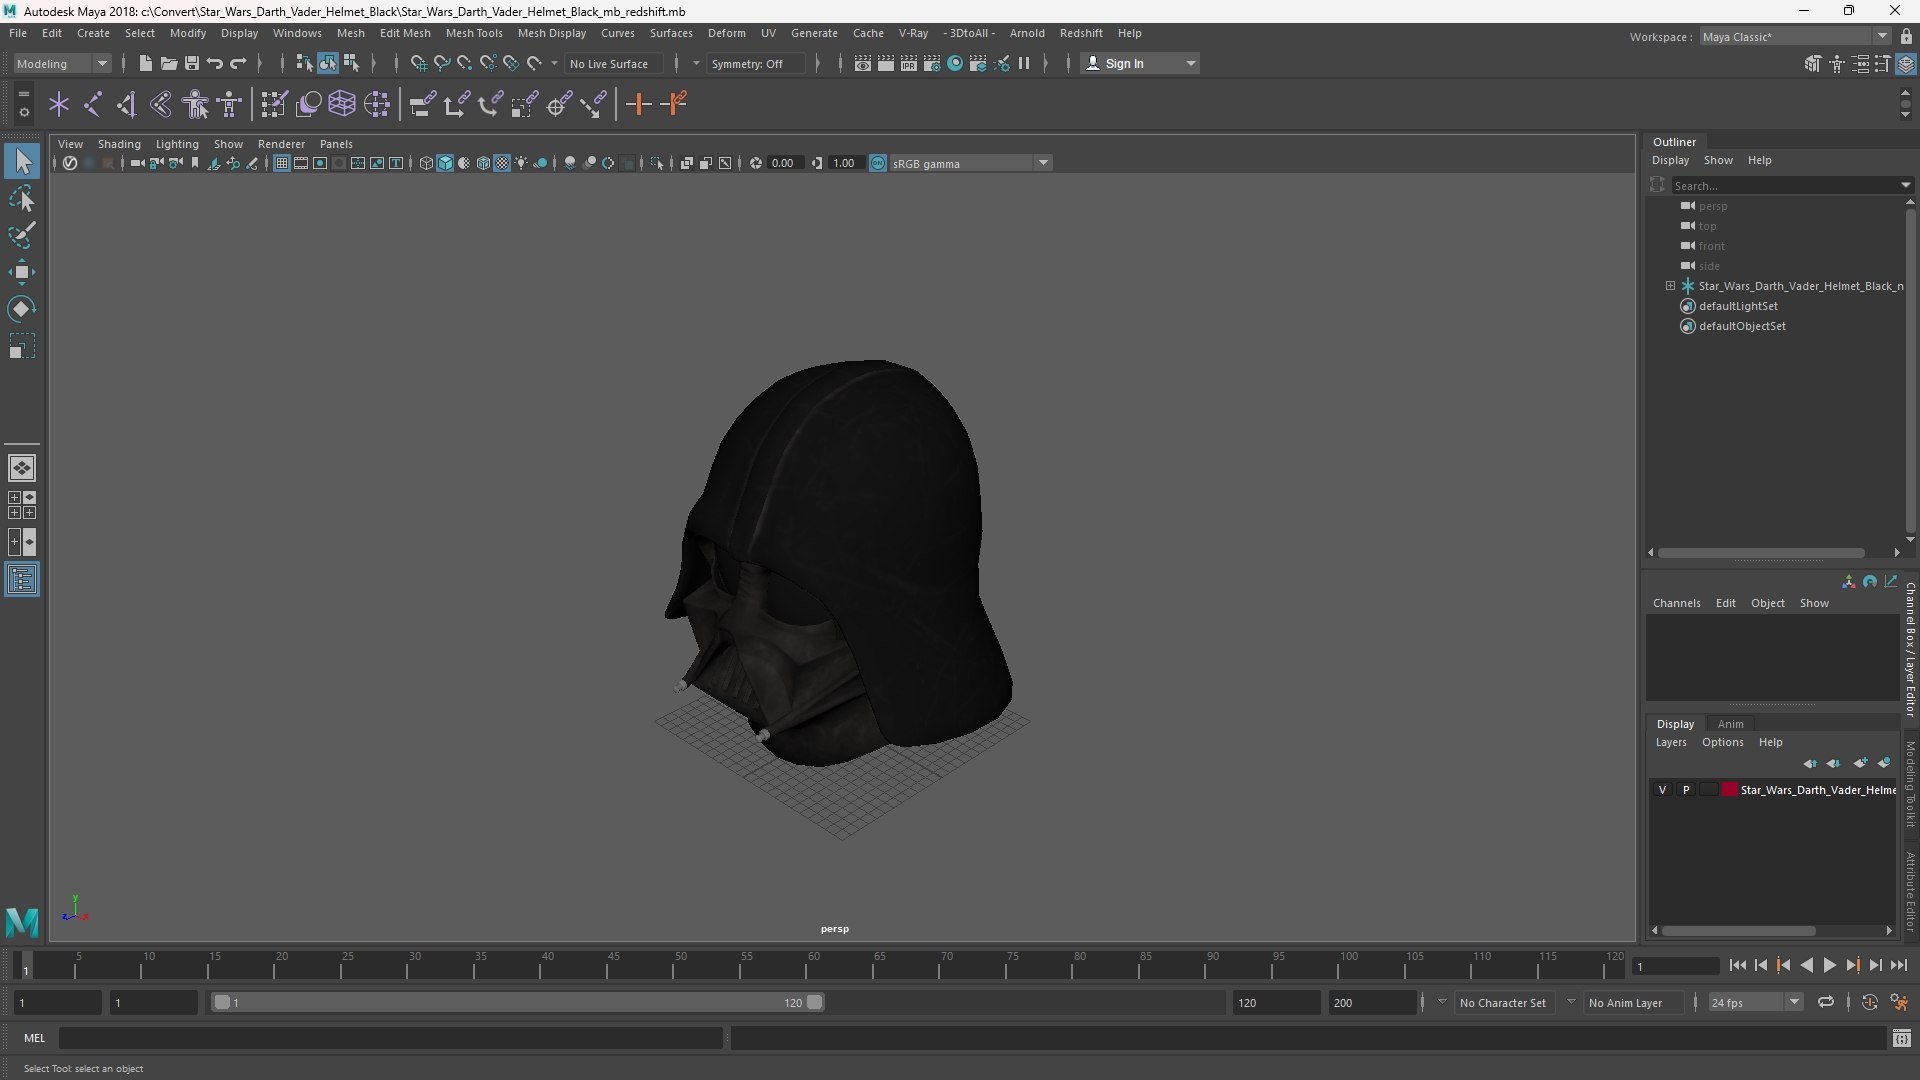Click the Outliner horizontal scrollbar
Image resolution: width=1920 pixels, height=1080 pixels.
(1760, 552)
